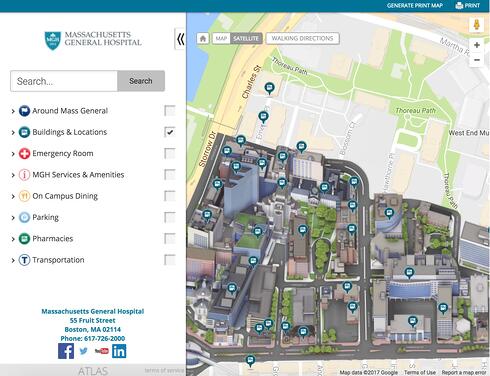Image resolution: width=490 pixels, height=376 pixels.
Task: Open the LinkedIn icon in the sidebar footer
Action: (x=119, y=351)
